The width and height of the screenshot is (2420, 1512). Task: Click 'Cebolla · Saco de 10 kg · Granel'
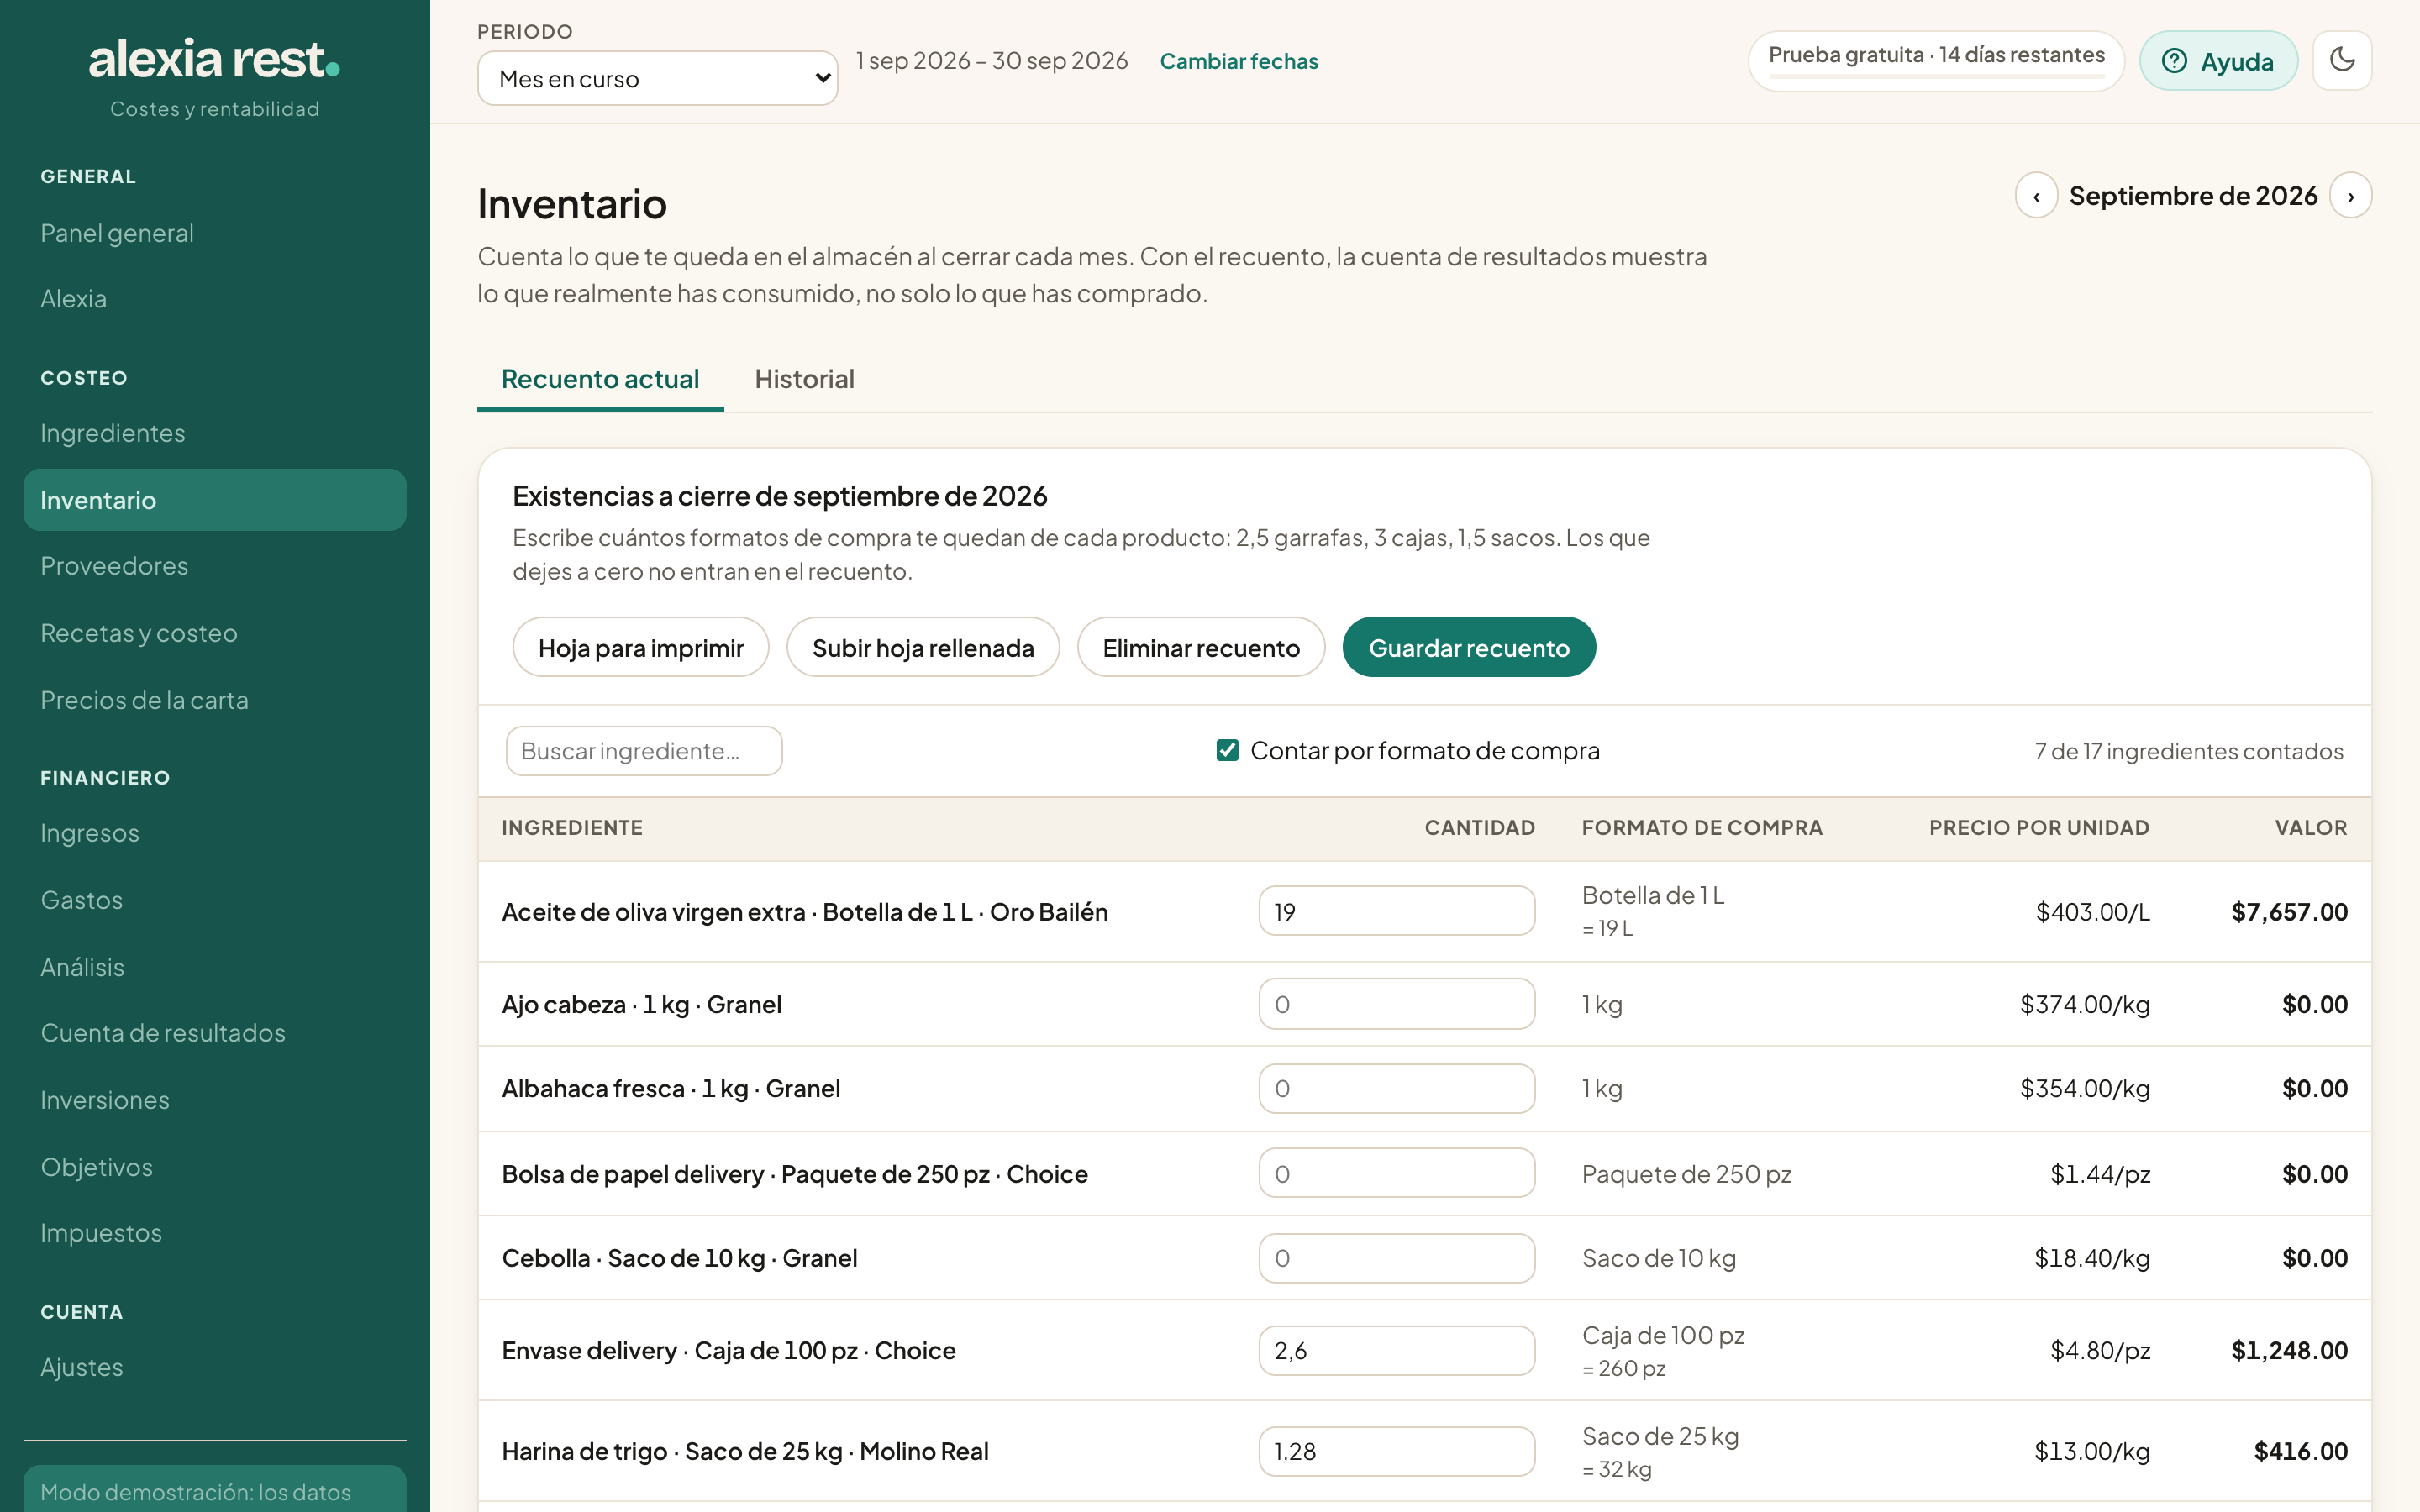(x=680, y=1258)
